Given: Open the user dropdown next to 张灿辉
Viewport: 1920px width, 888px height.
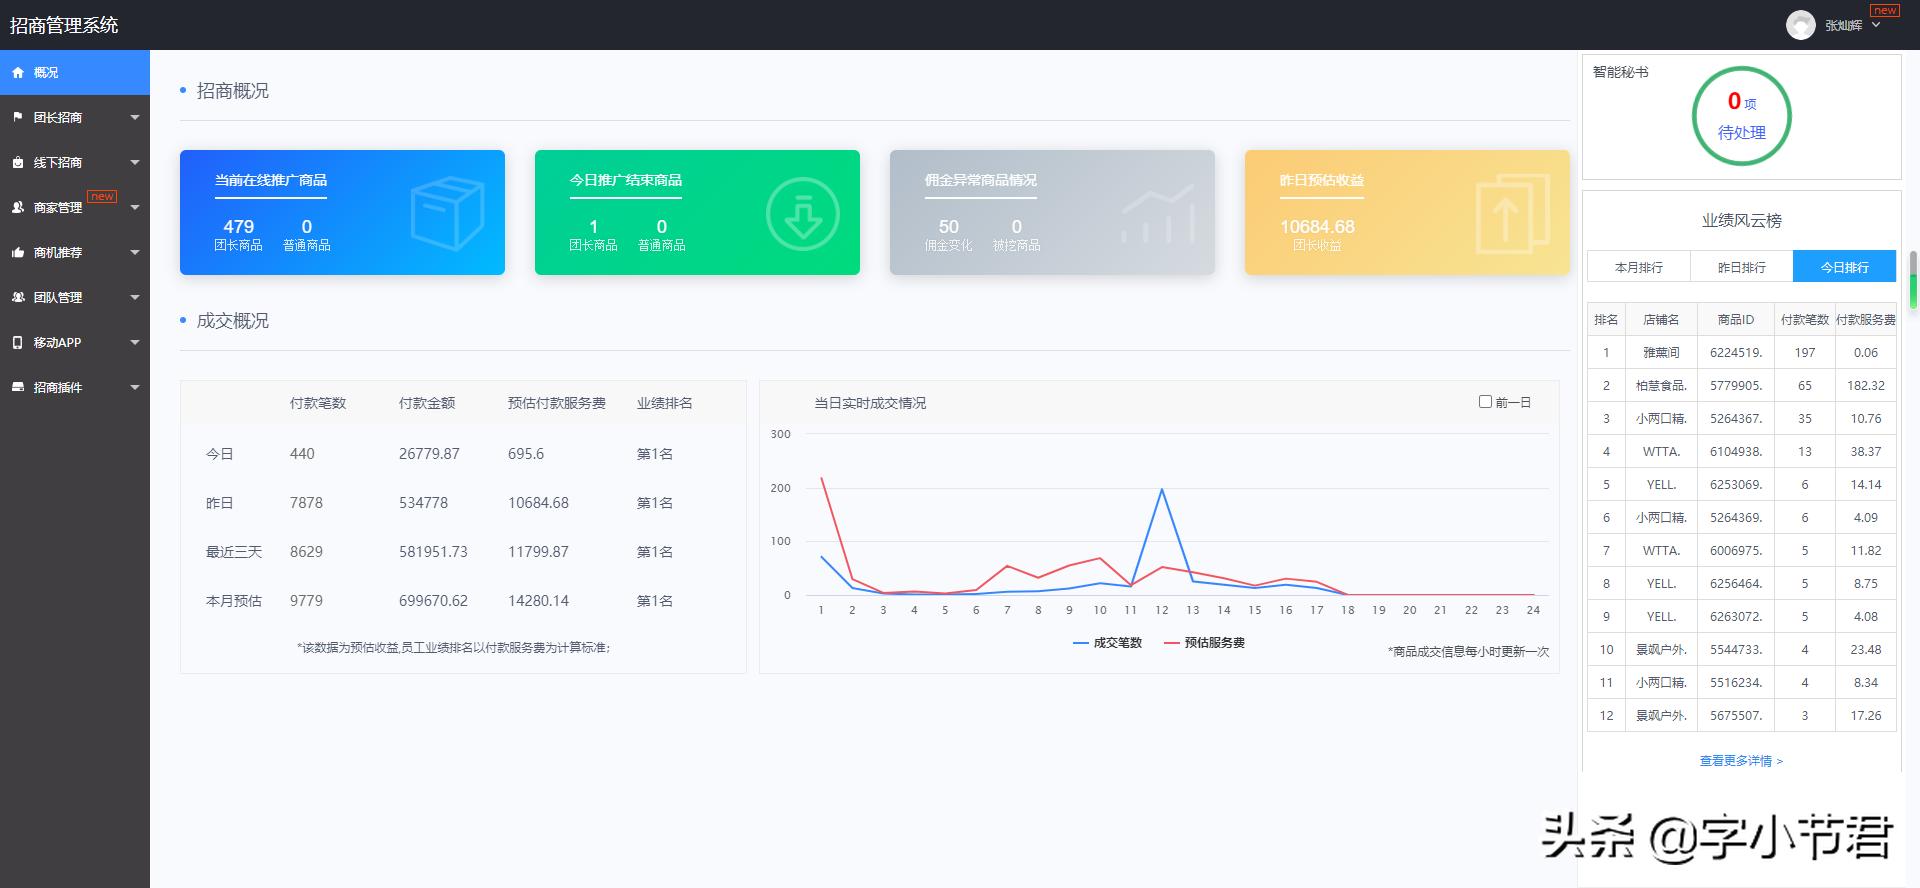Looking at the screenshot, I should (1876, 25).
